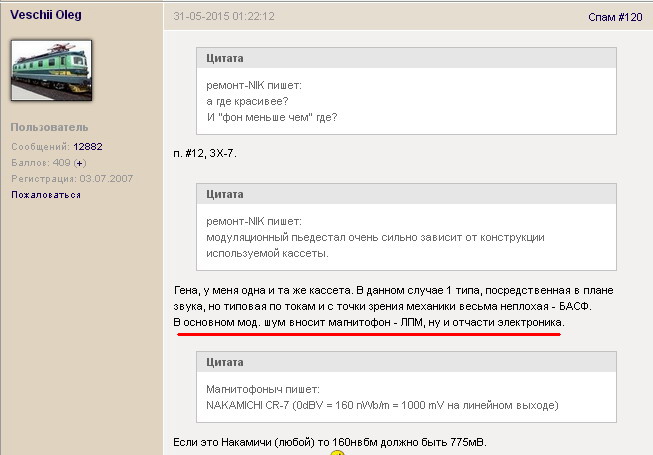The height and width of the screenshot is (455, 653).
Task: Click the post timestamp 31-05-2015 01:22:12
Action: coord(224,17)
